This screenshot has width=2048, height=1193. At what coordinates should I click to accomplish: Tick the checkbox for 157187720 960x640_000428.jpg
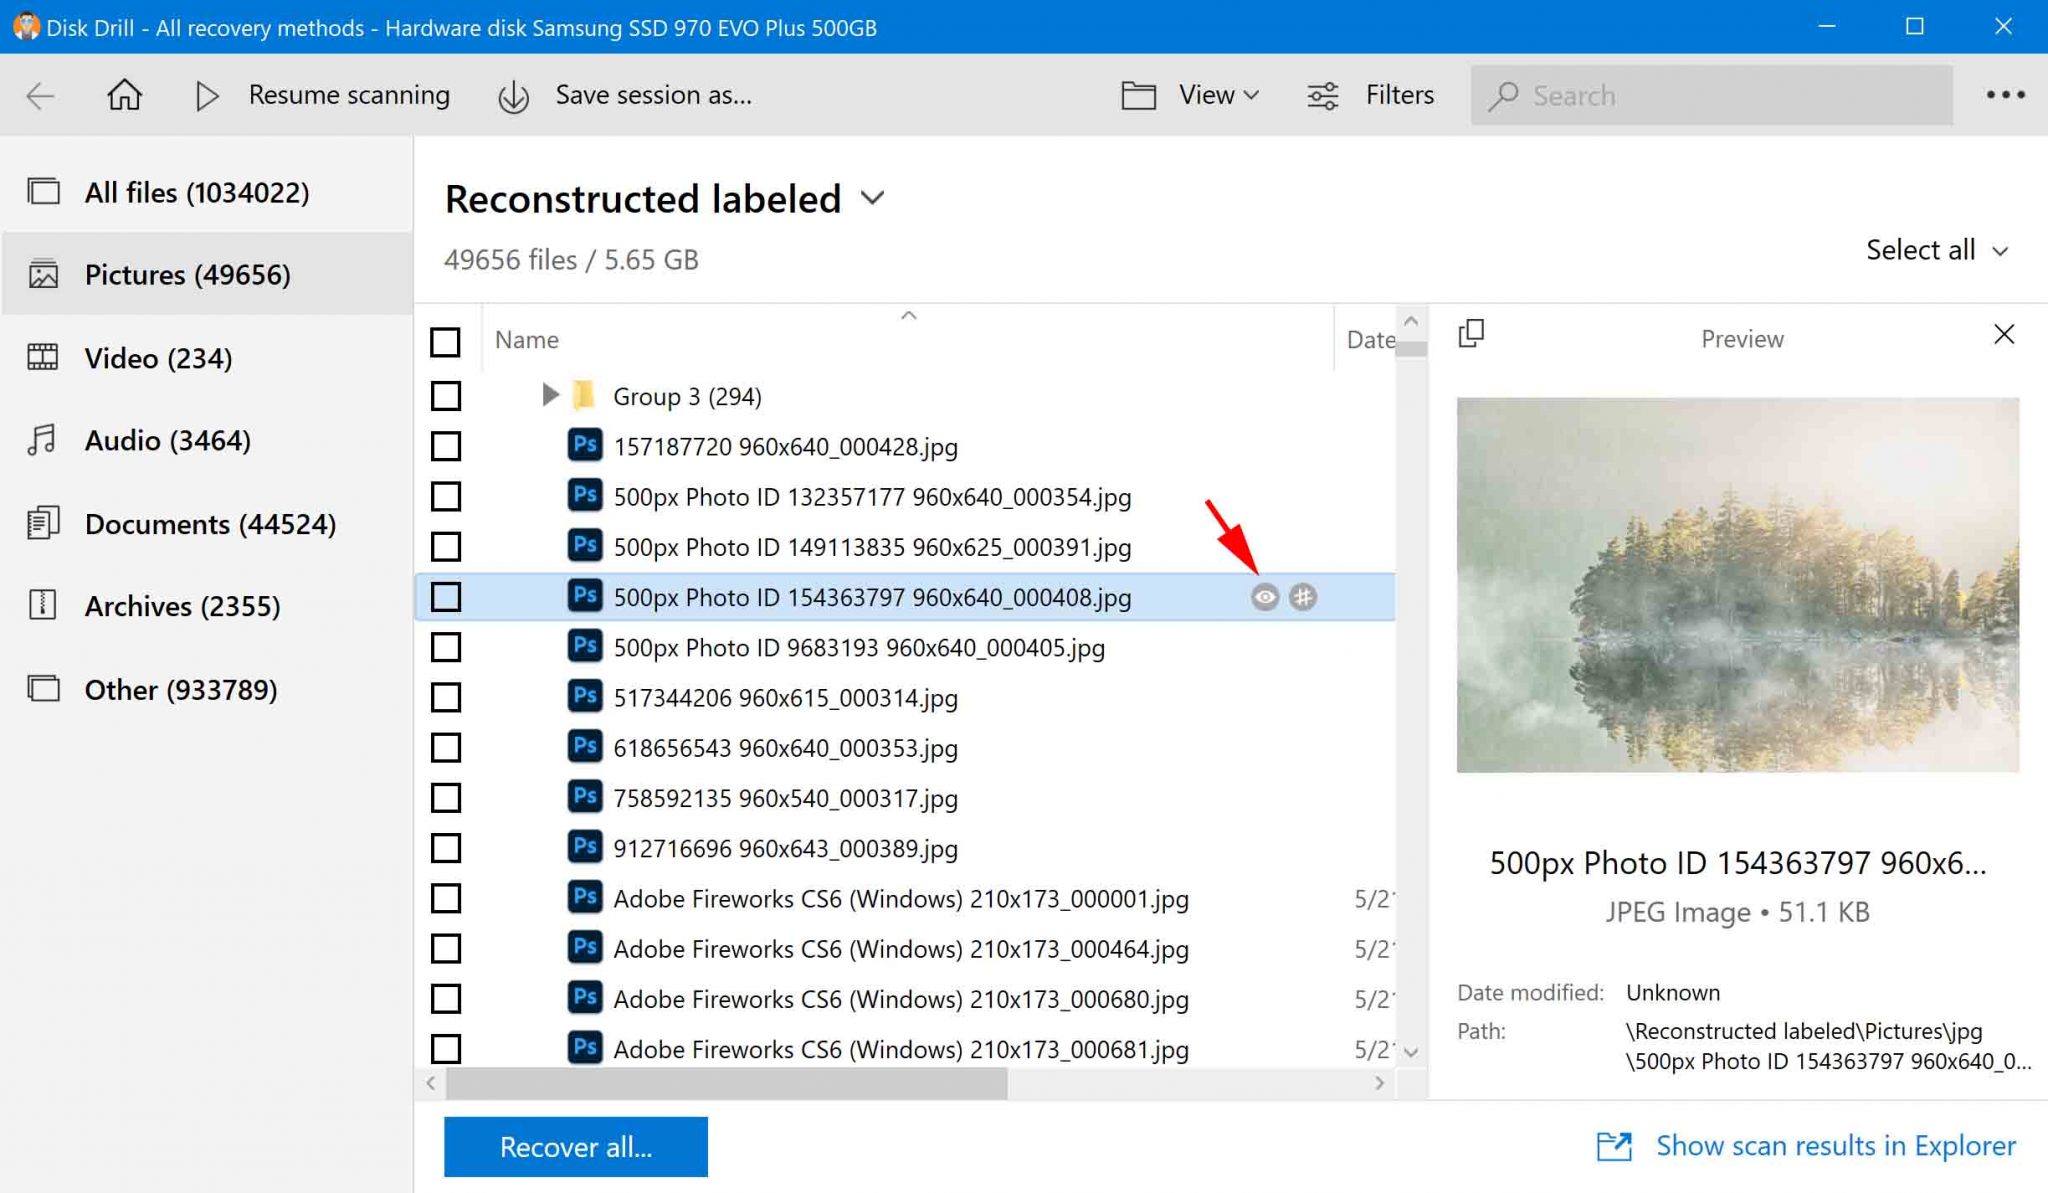pos(445,446)
